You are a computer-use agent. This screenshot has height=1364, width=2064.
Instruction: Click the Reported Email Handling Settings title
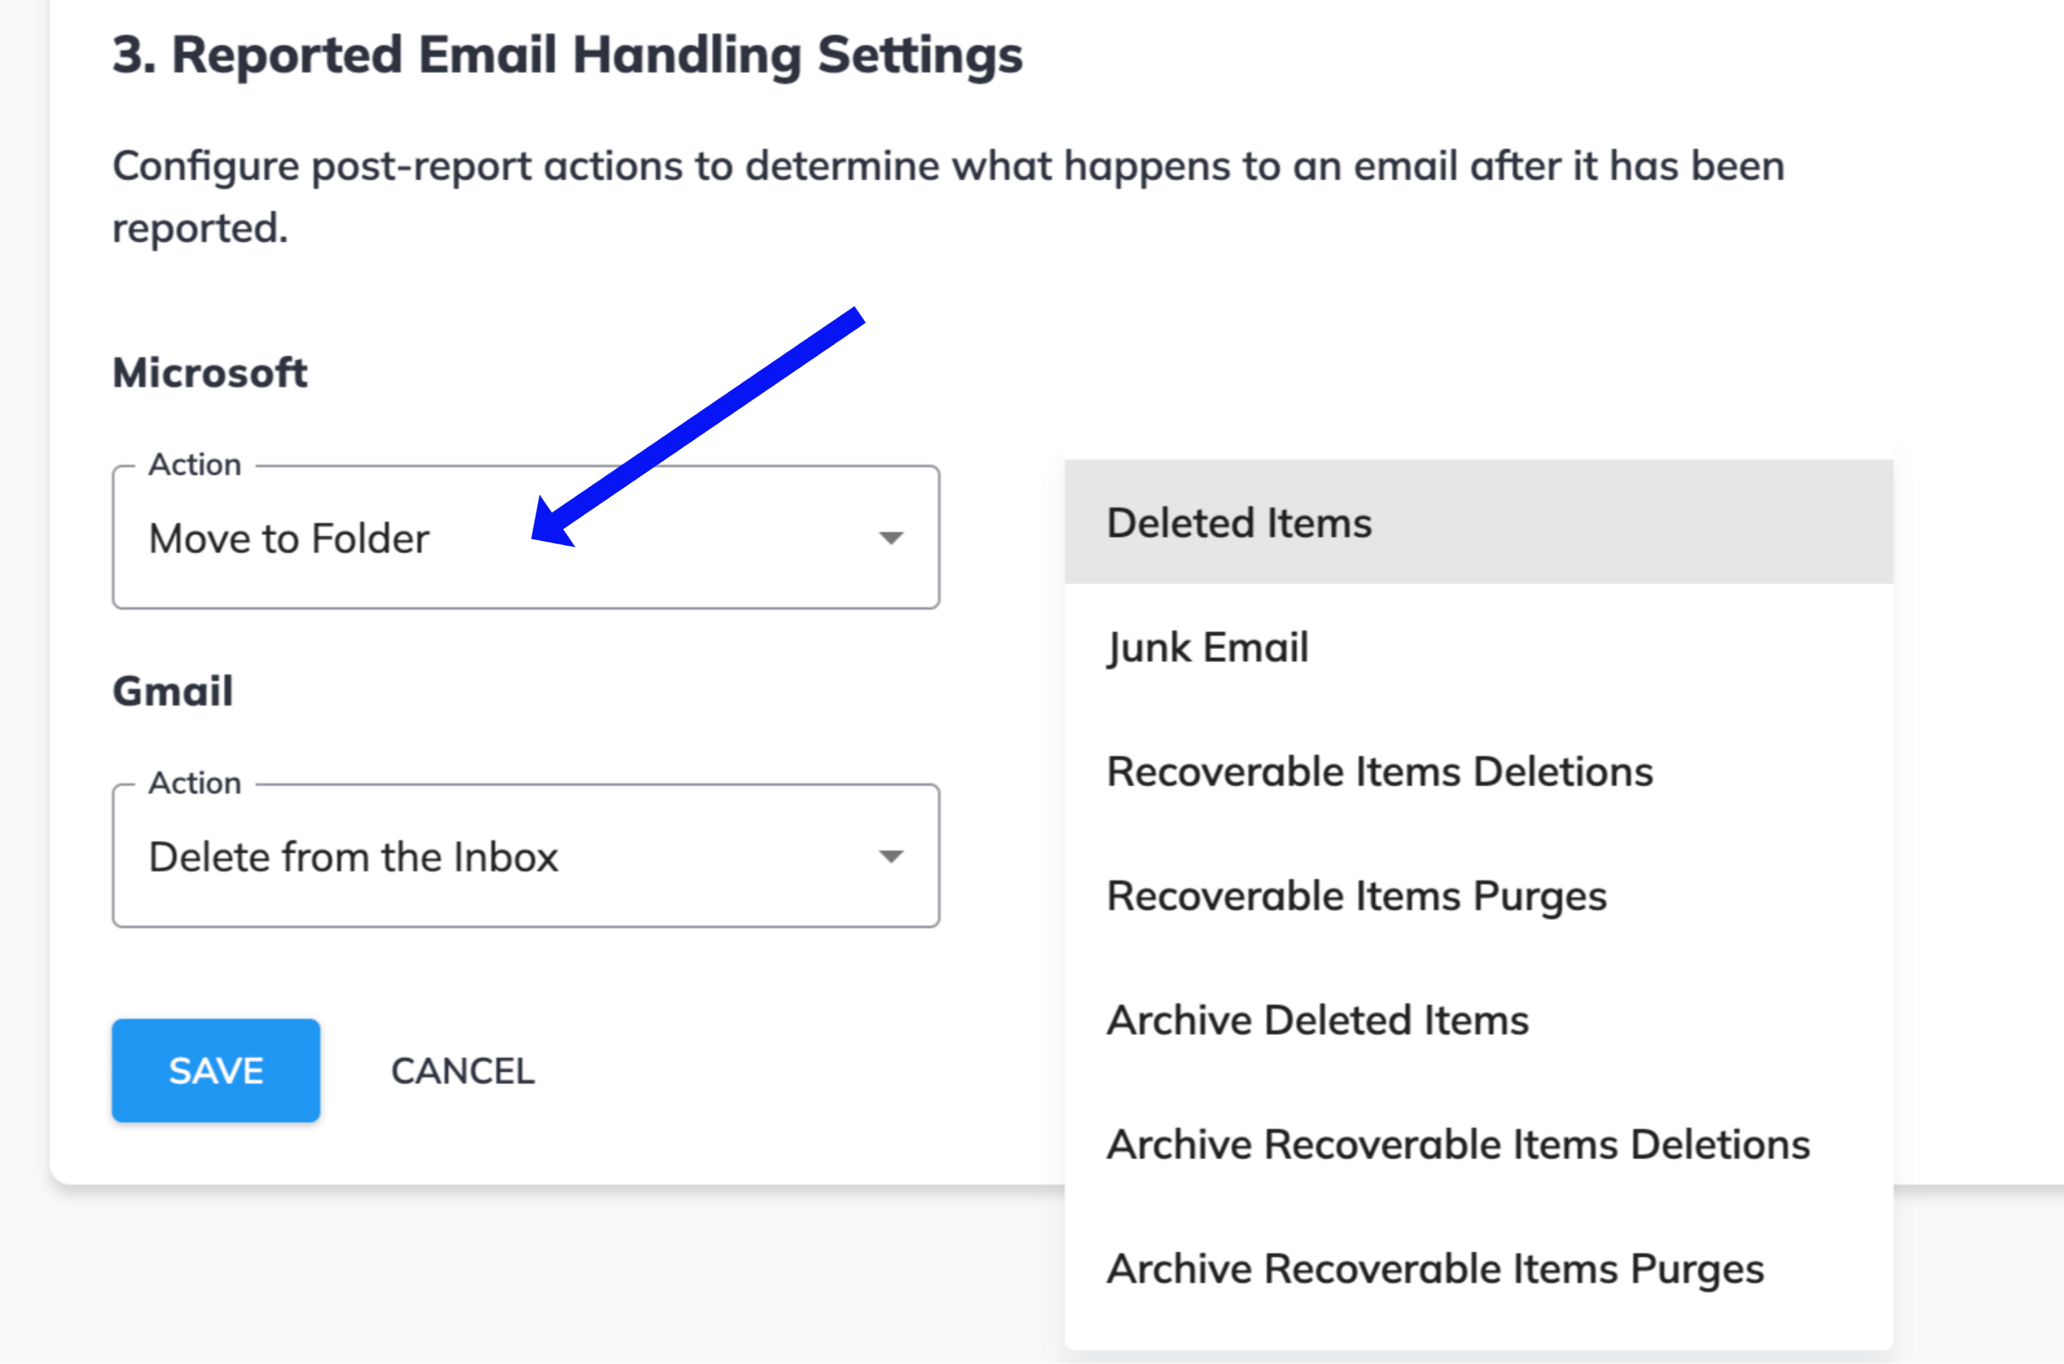567,54
